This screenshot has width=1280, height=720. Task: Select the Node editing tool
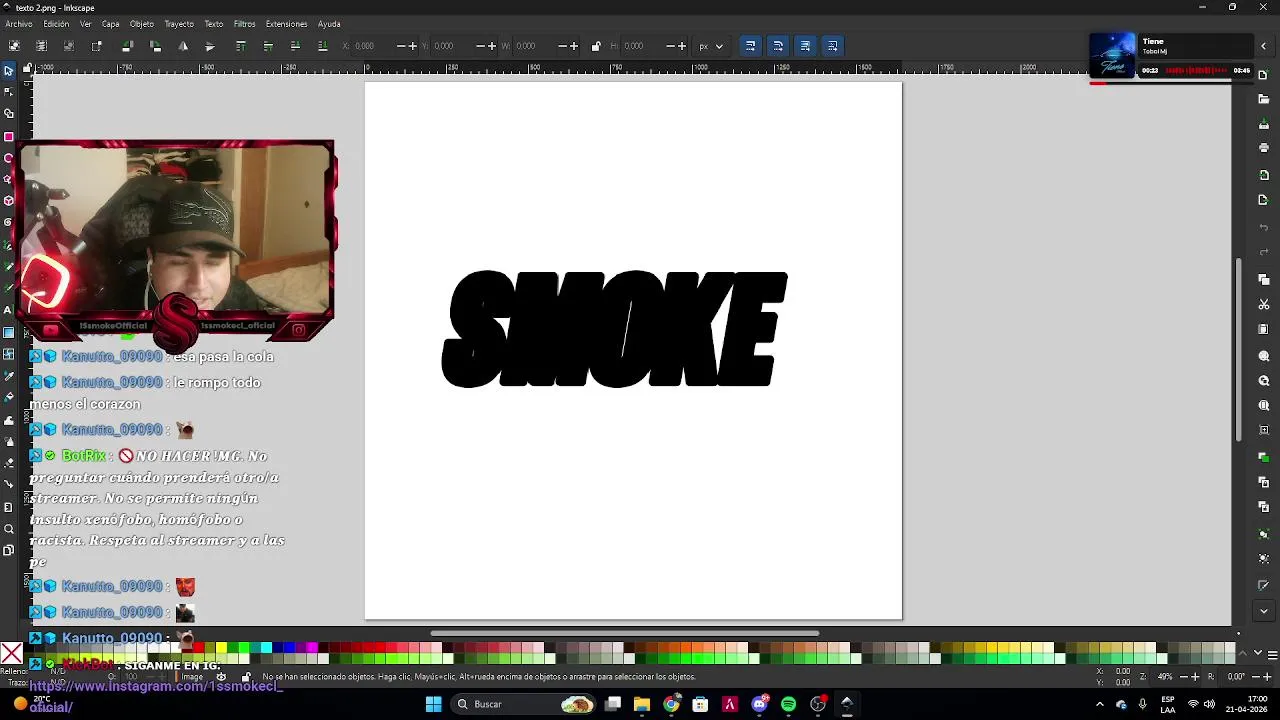[x=9, y=92]
